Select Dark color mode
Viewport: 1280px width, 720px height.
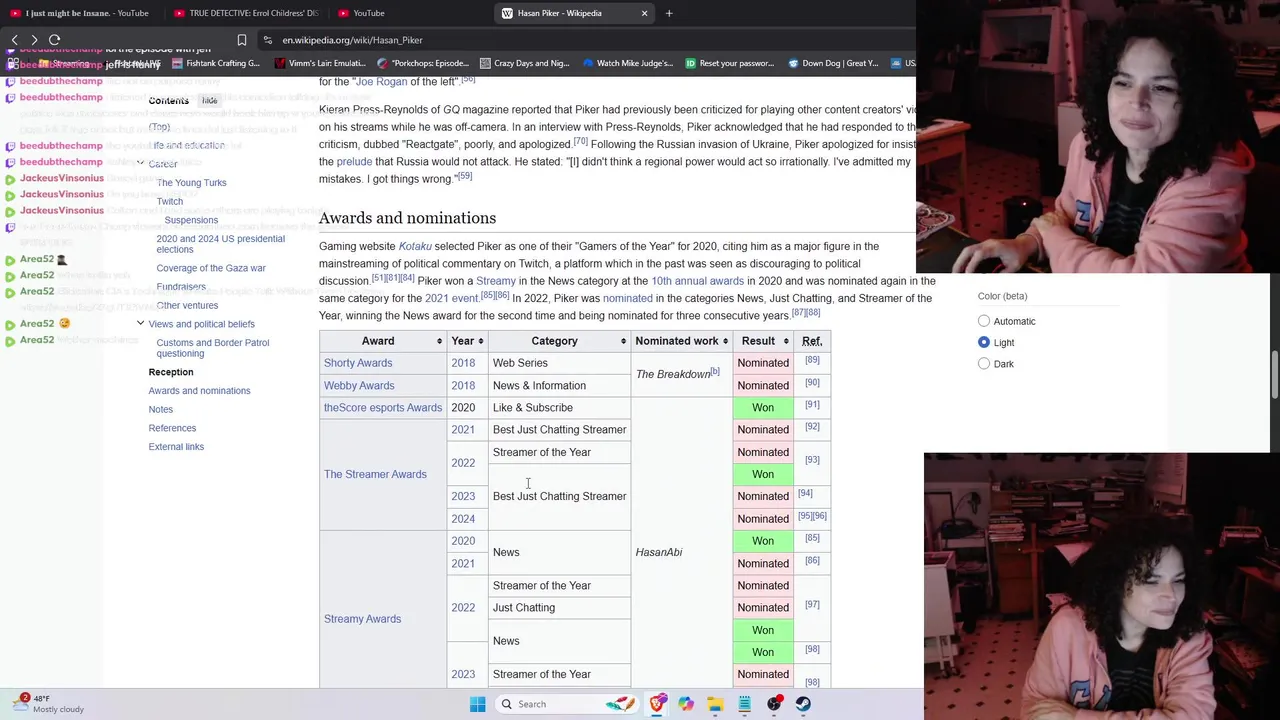click(984, 364)
